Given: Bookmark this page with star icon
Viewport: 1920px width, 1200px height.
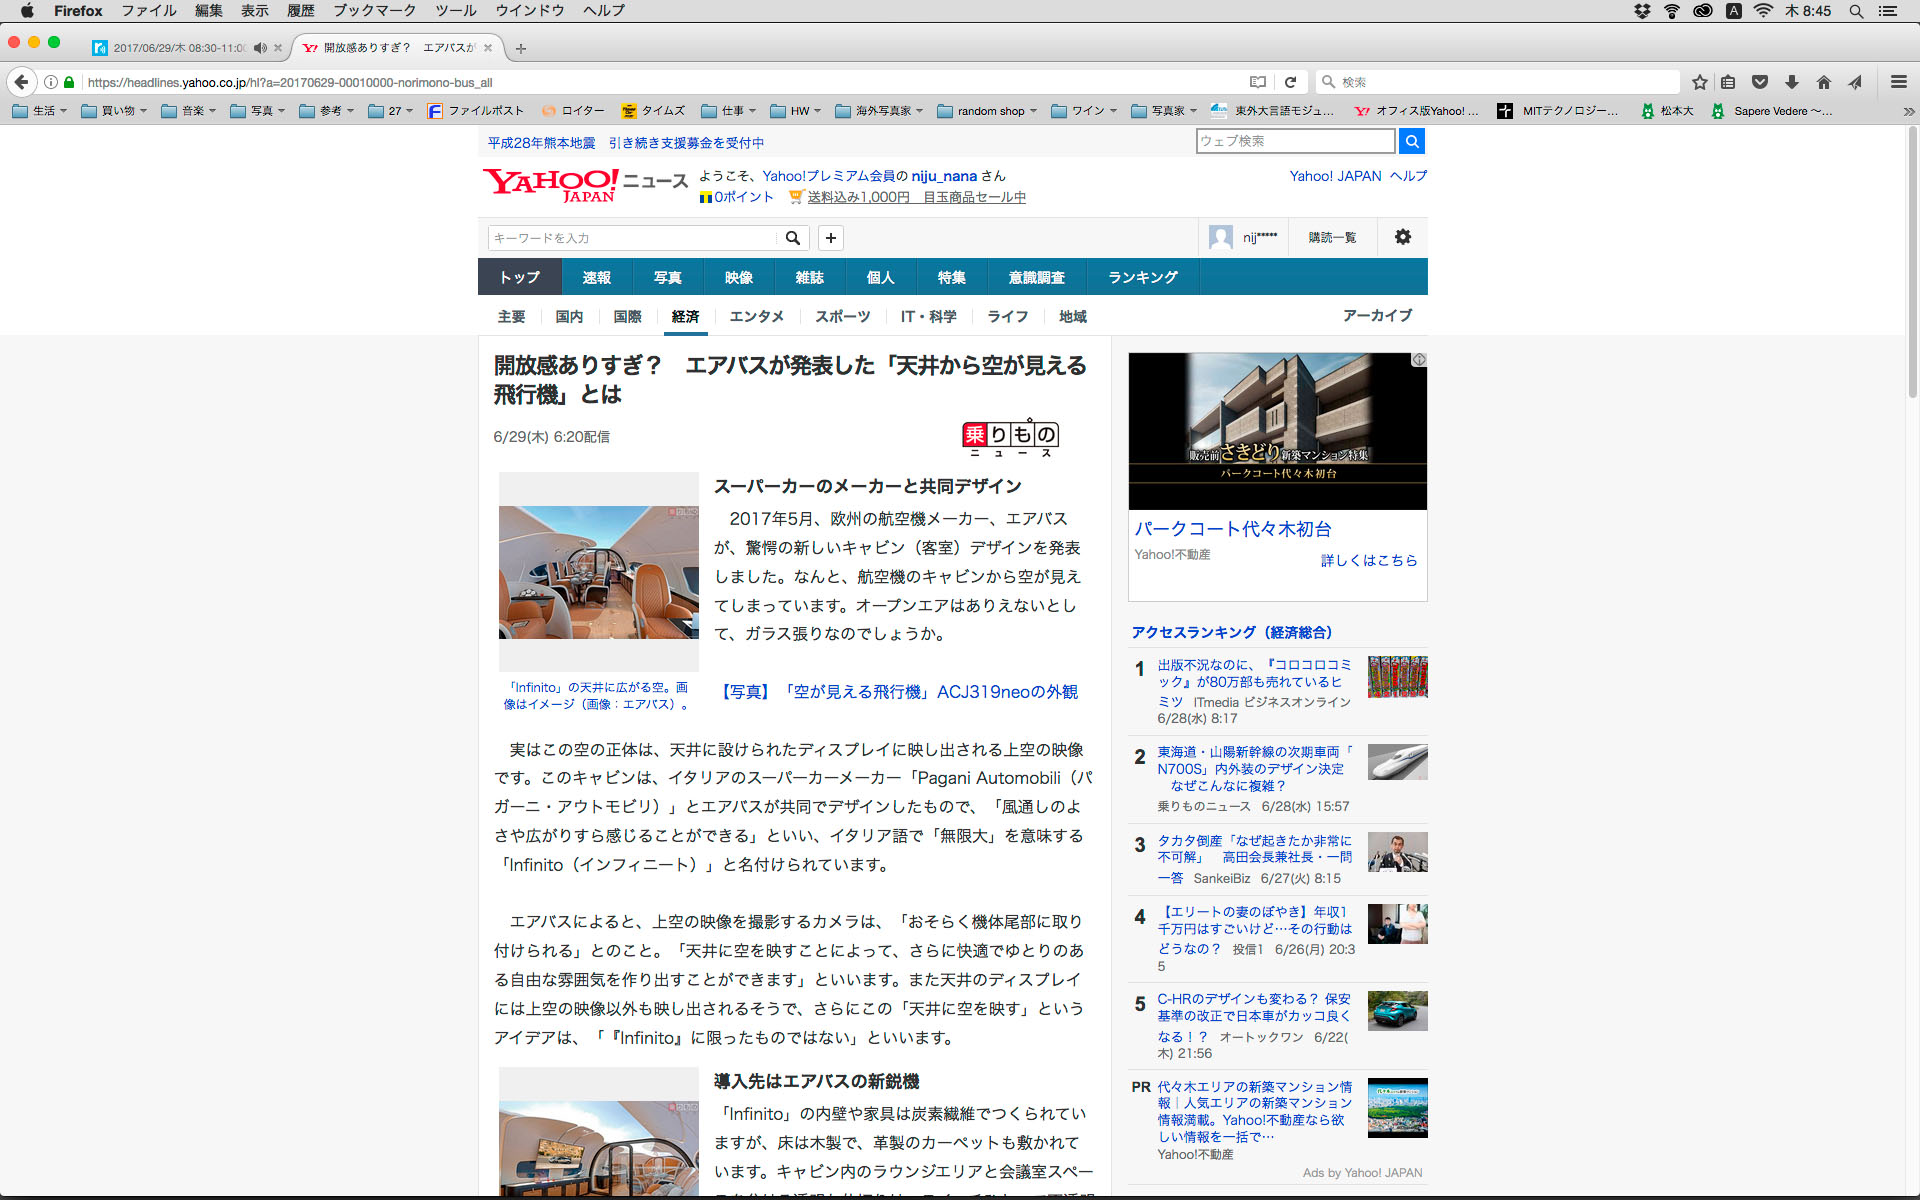Looking at the screenshot, I should pyautogui.click(x=1699, y=82).
